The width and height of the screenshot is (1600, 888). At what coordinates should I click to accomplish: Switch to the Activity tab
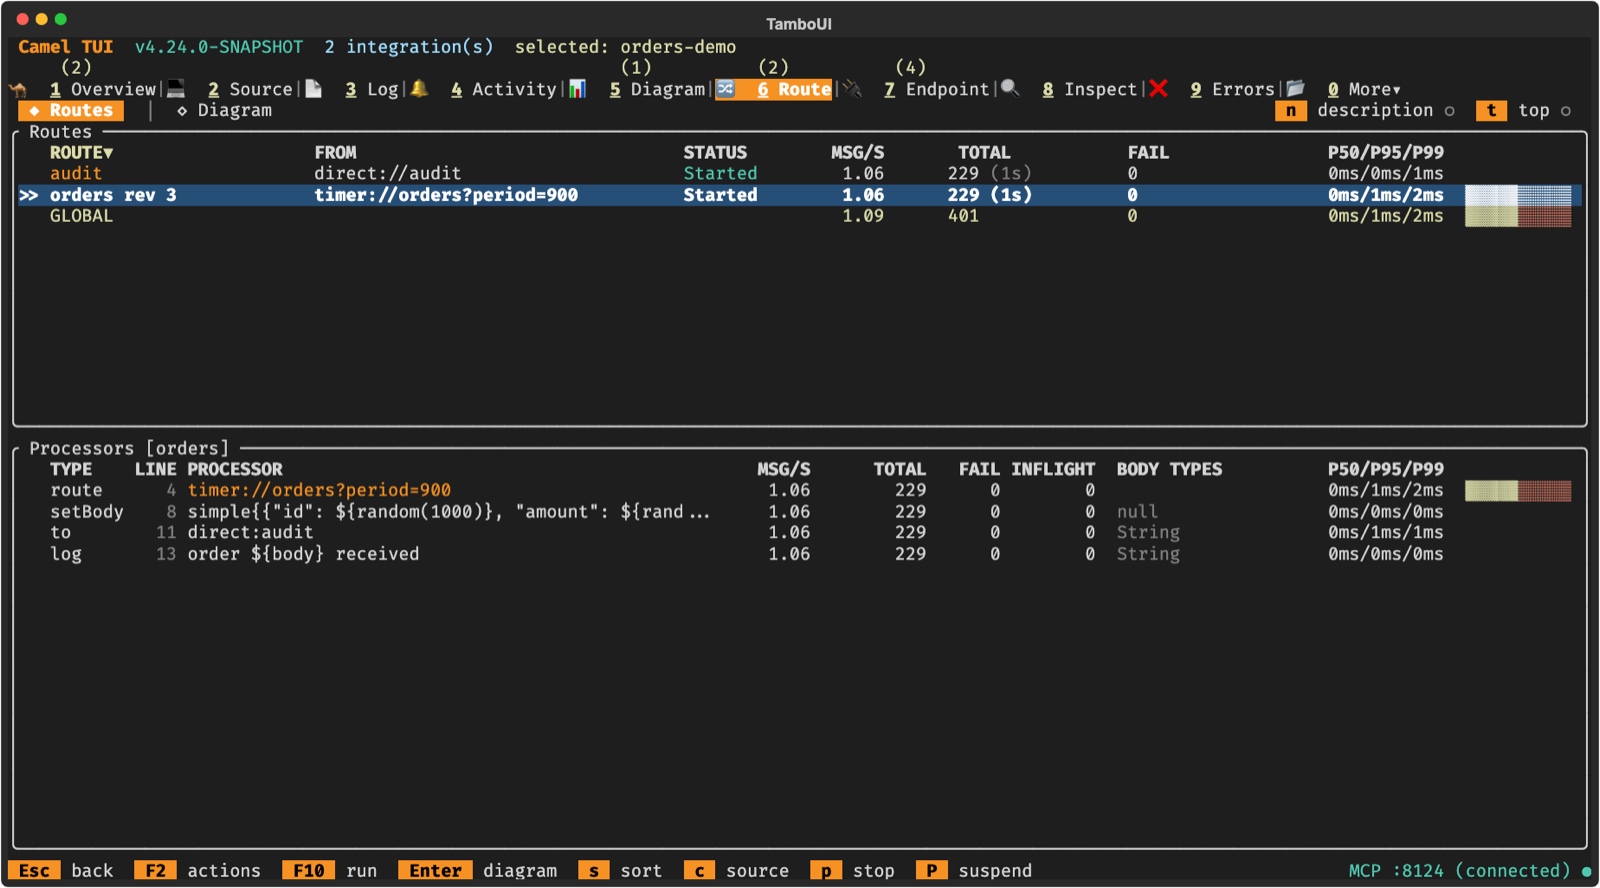click(x=503, y=89)
